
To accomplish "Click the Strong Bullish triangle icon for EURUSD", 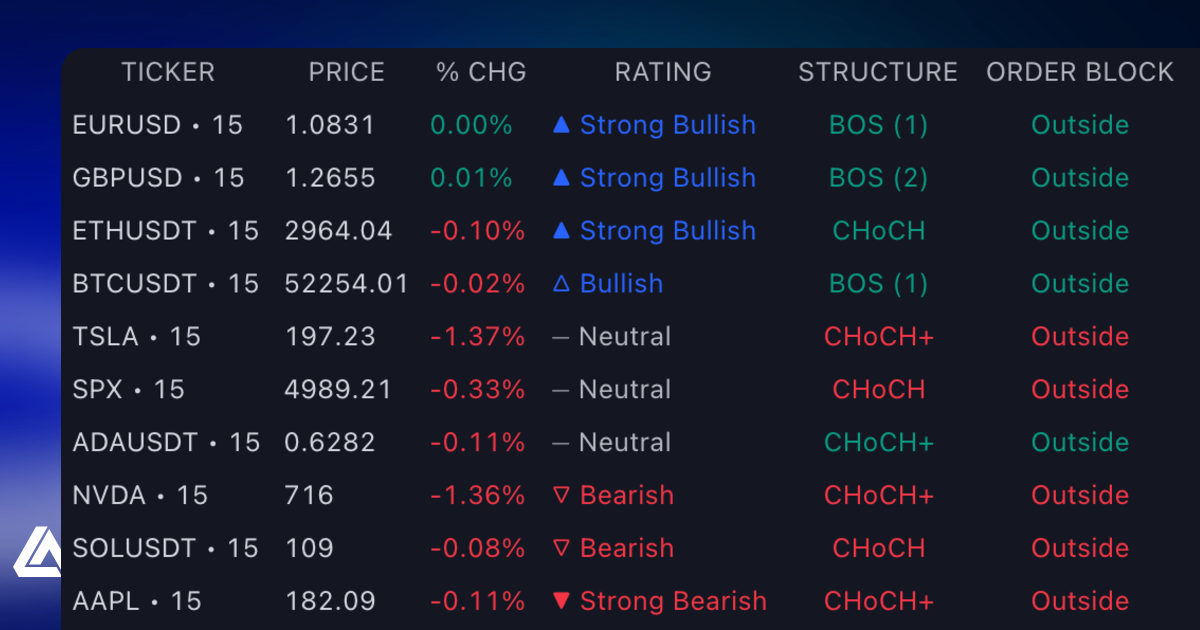I will pyautogui.click(x=561, y=125).
